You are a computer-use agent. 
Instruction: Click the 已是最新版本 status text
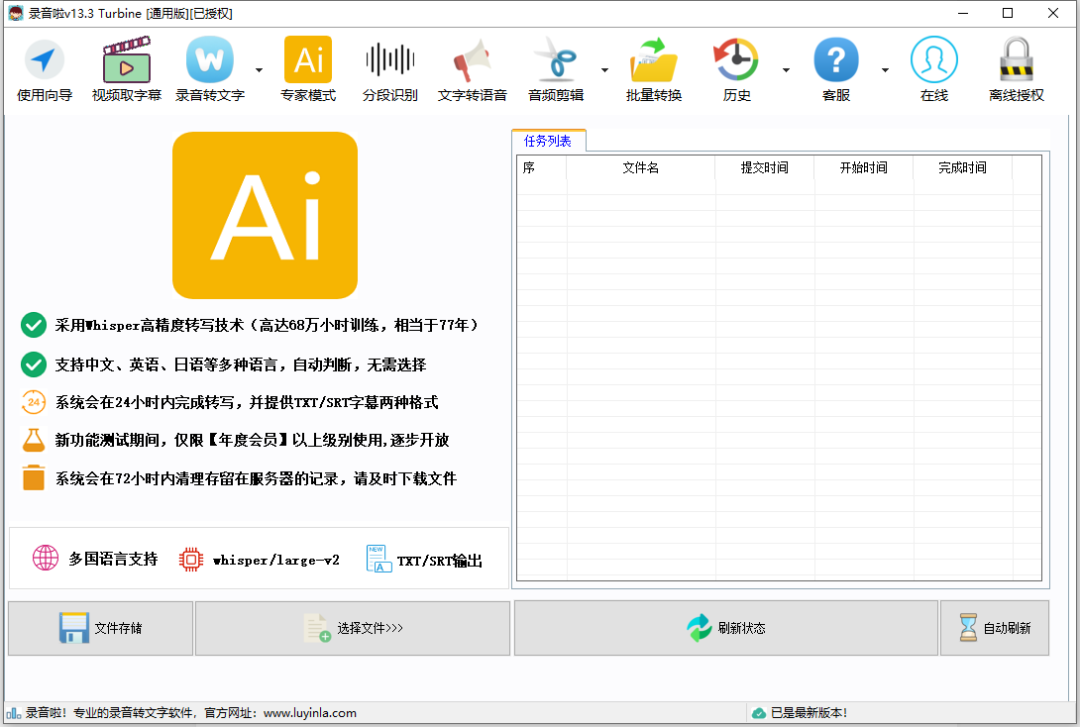tap(809, 713)
